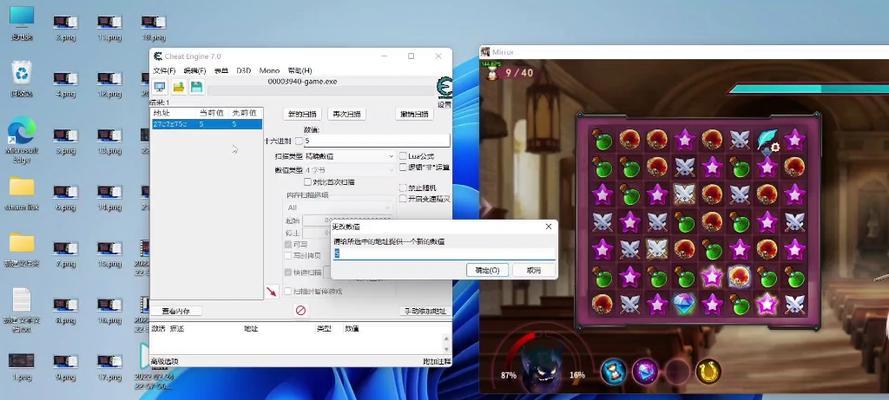Toggle the 禁止随机 checkbox

point(403,188)
